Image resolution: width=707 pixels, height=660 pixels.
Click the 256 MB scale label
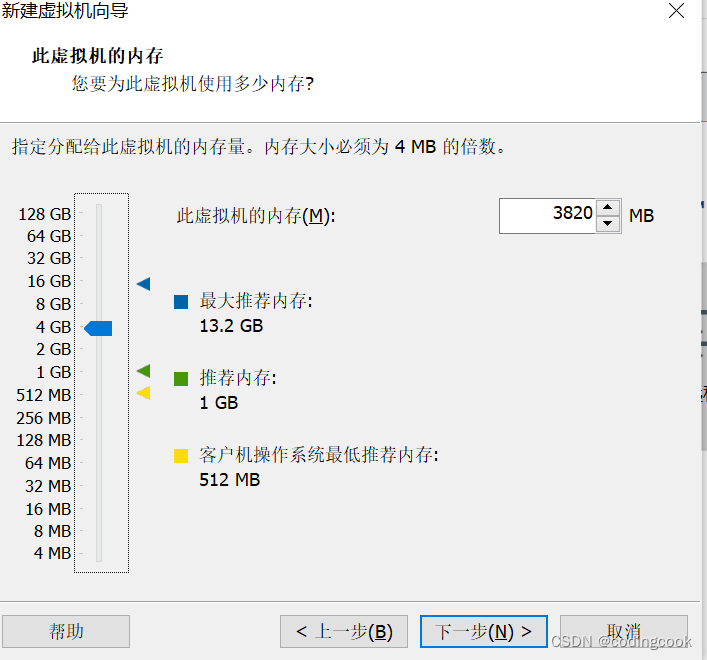click(x=44, y=418)
